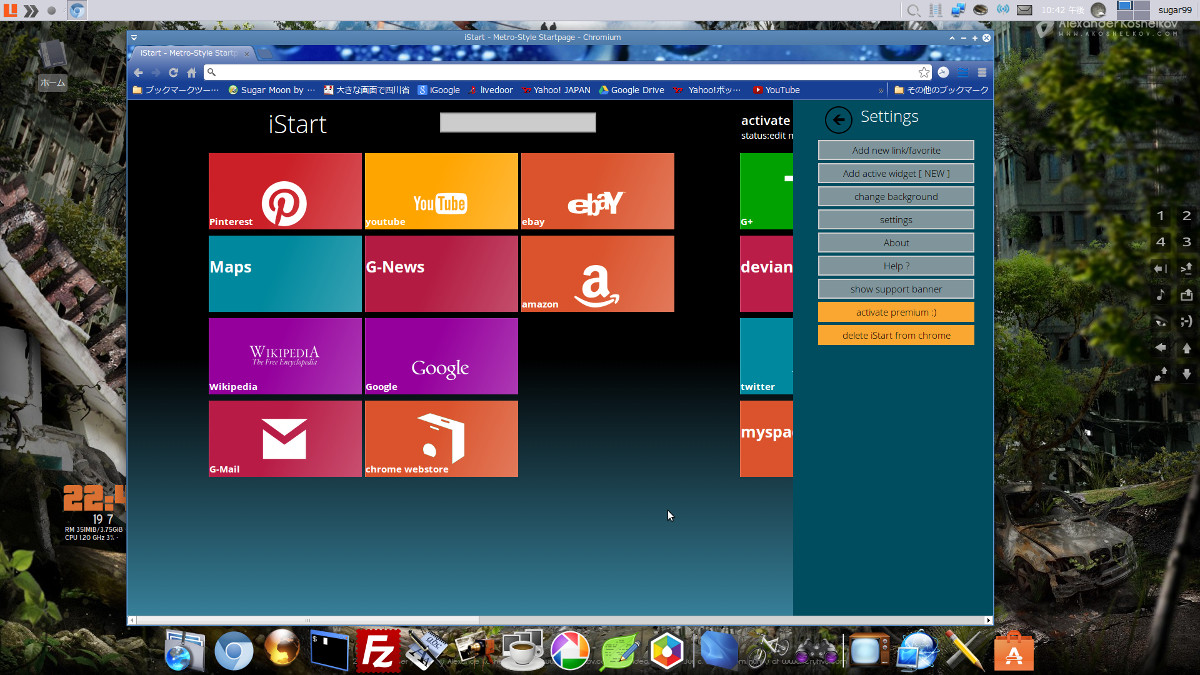Open the settings button in panel

(x=896, y=219)
